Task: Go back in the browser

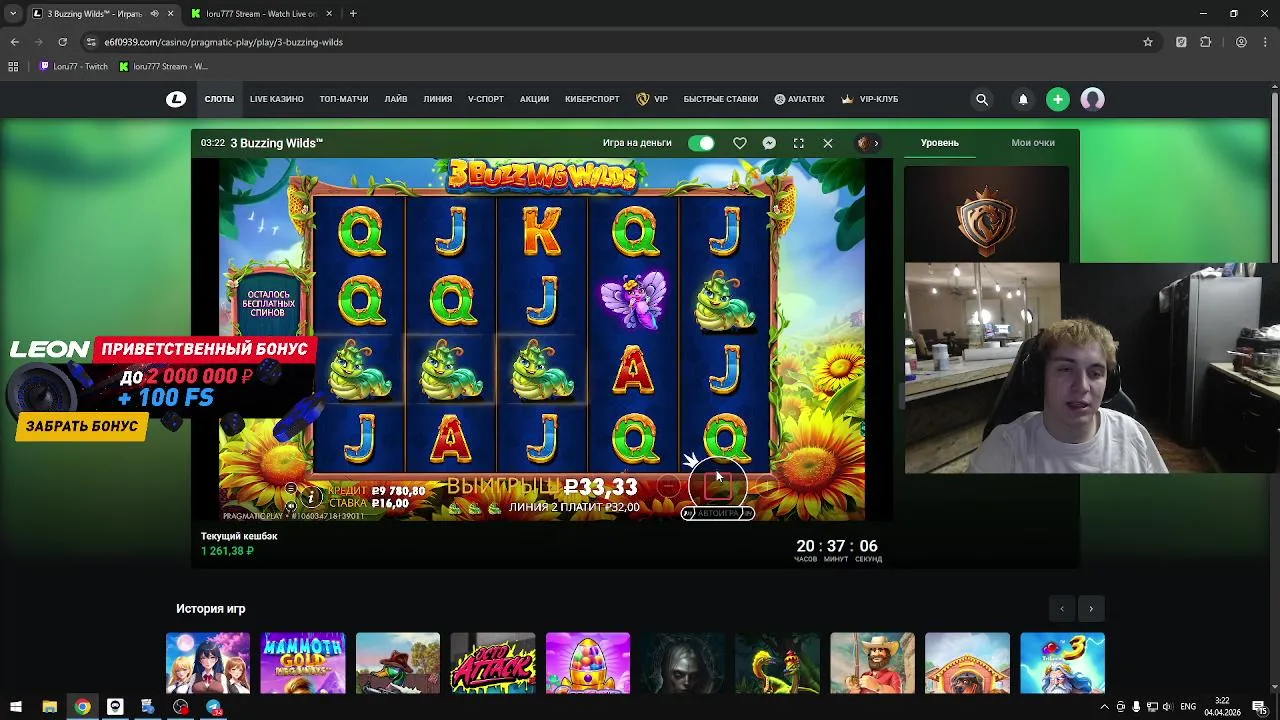Action: [14, 42]
